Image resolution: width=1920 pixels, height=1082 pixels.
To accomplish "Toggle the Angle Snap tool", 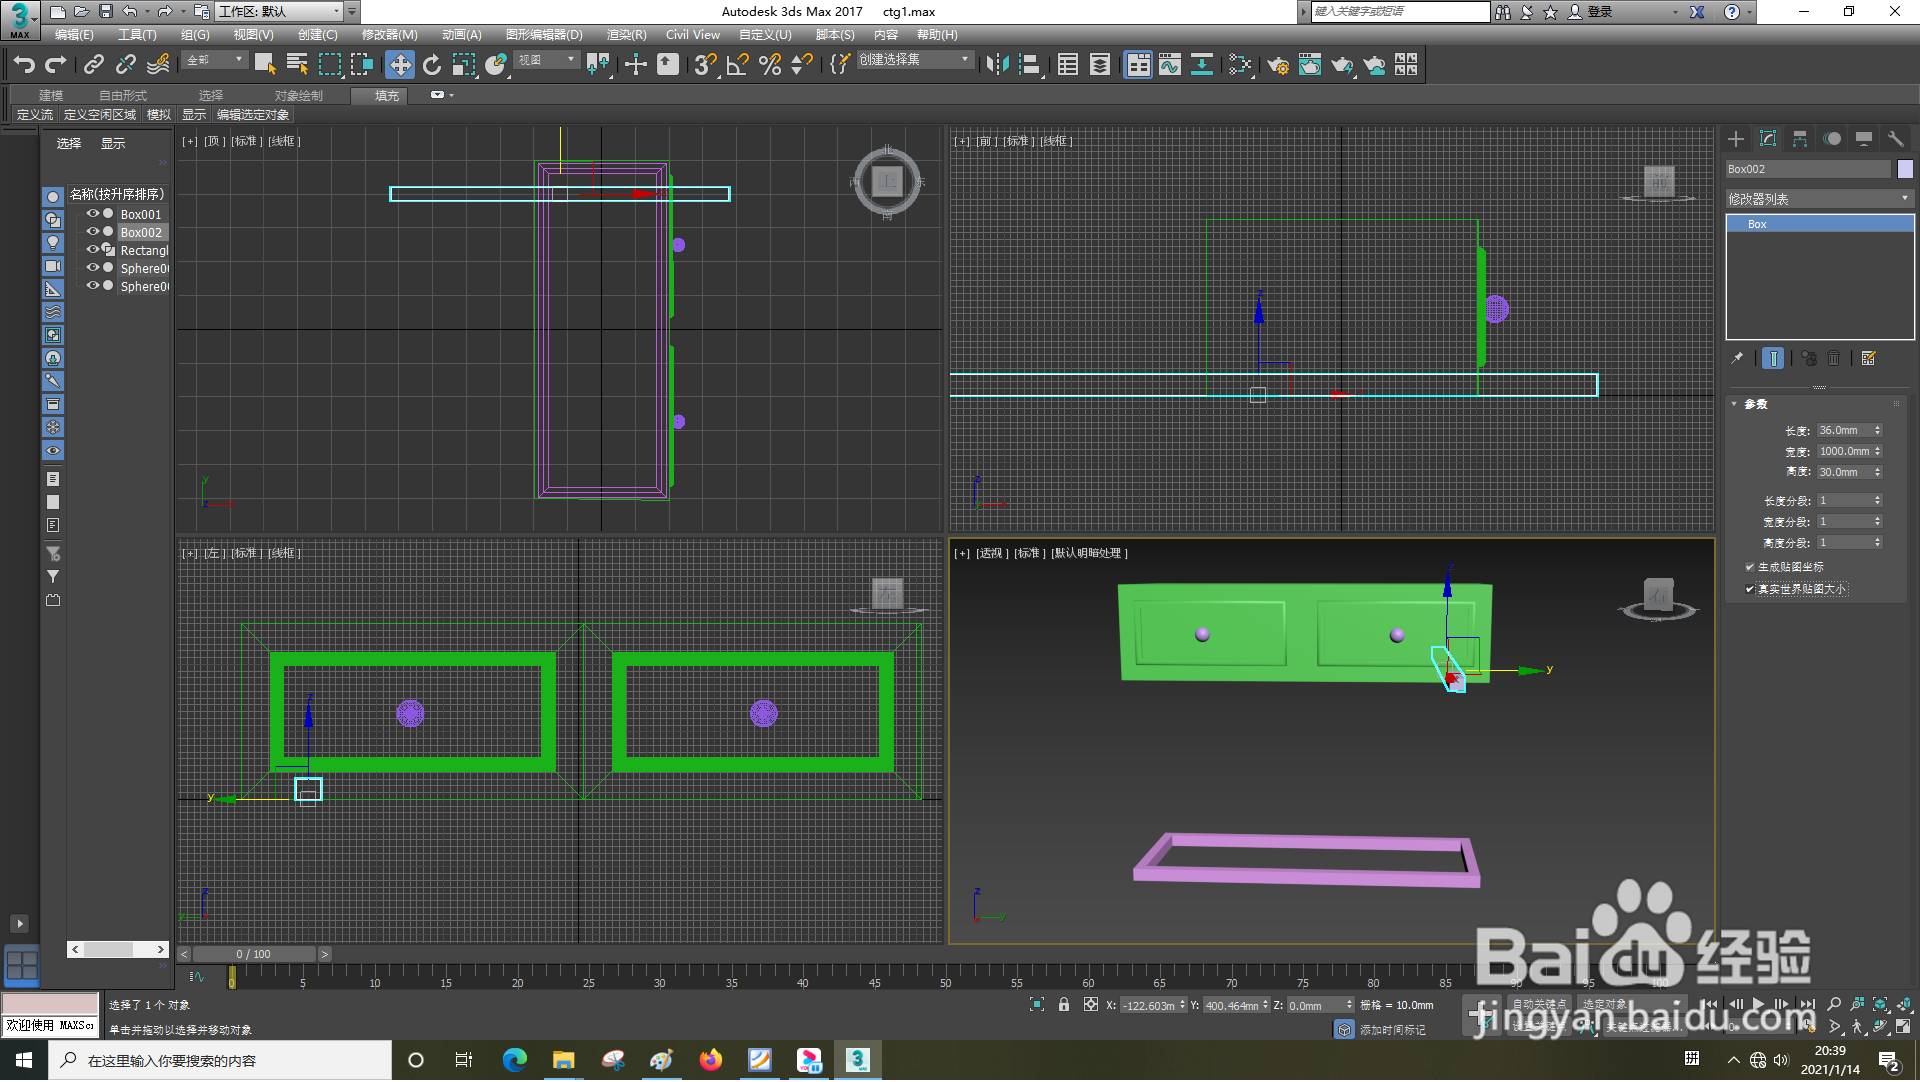I will pos(738,65).
